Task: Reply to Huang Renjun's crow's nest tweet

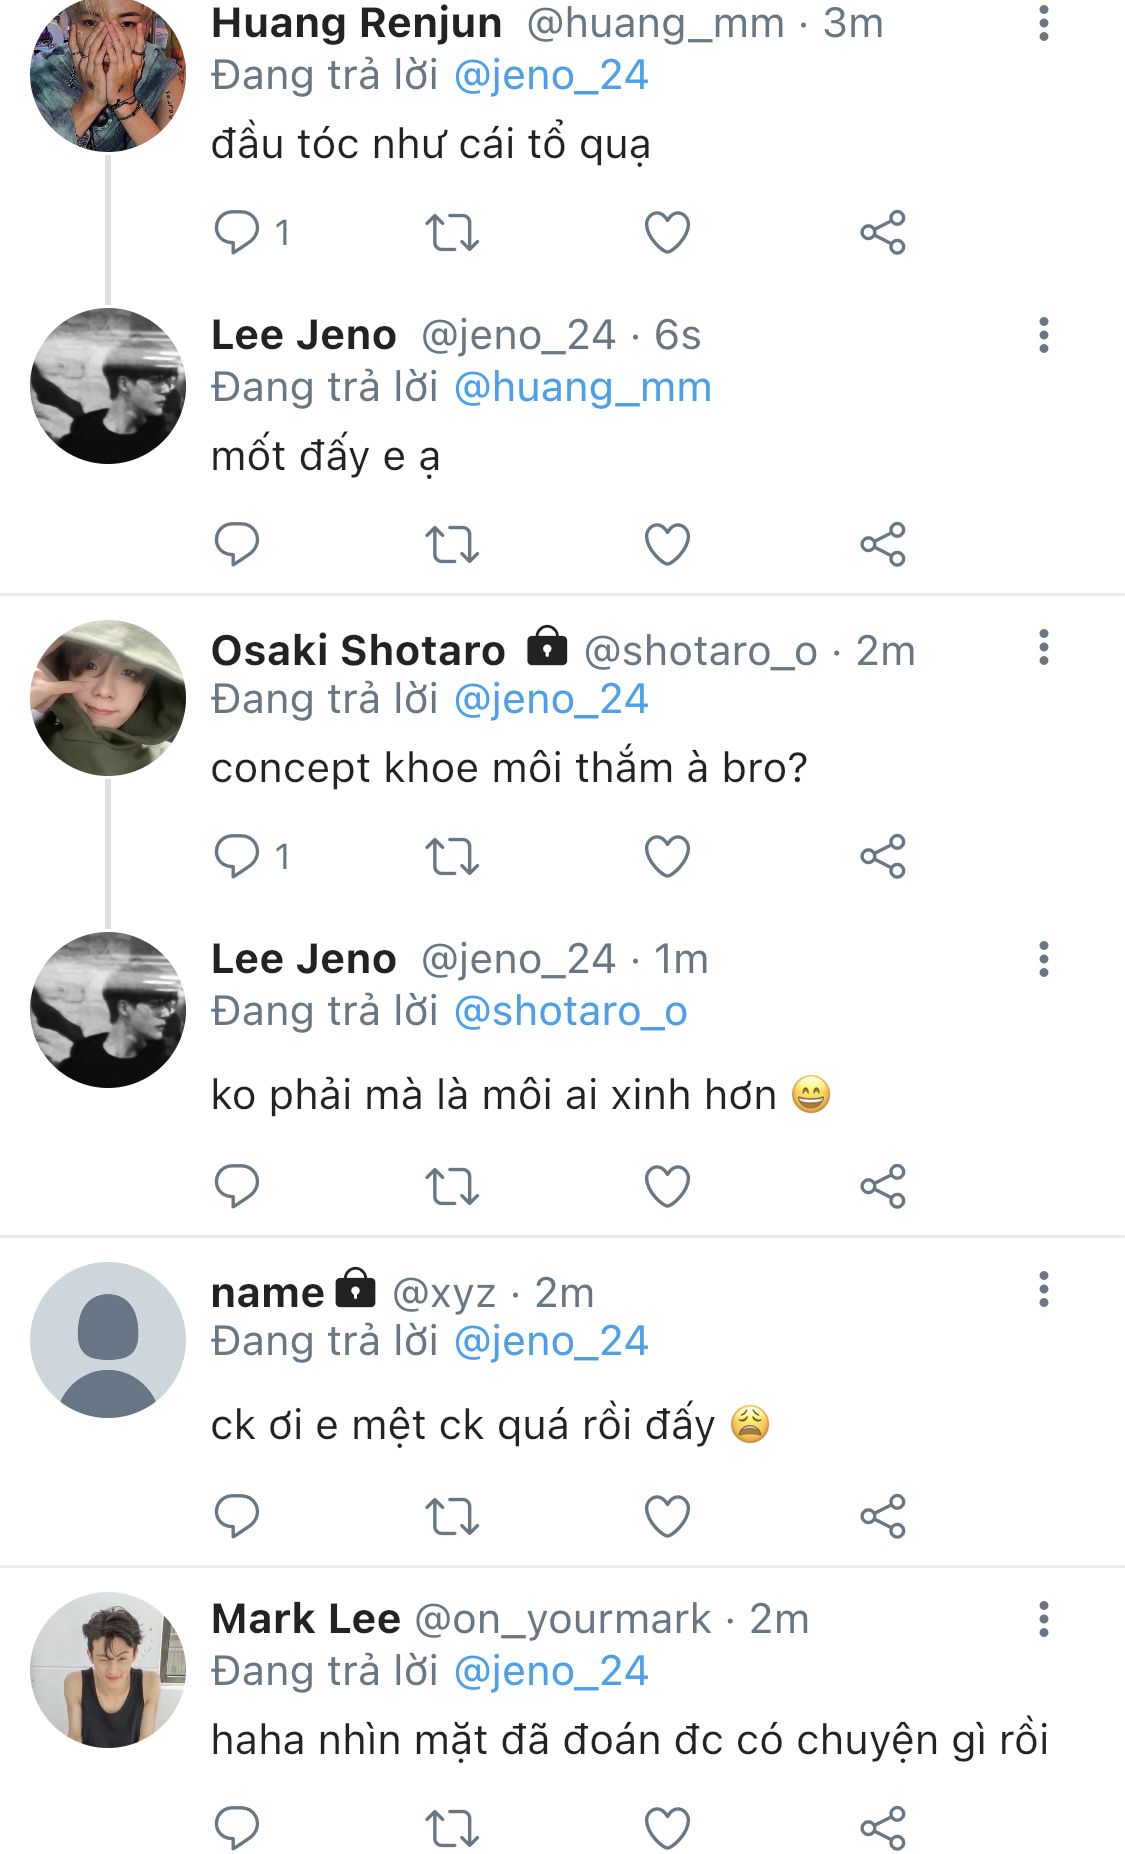Action: [x=237, y=233]
